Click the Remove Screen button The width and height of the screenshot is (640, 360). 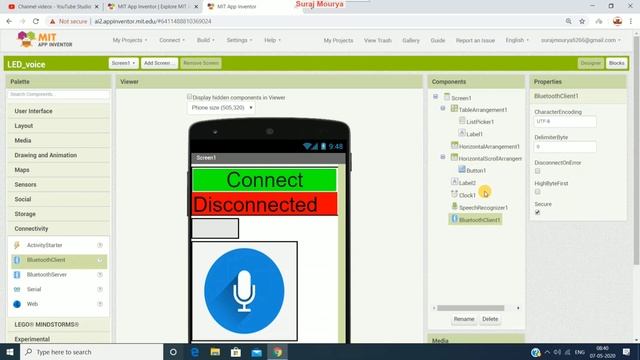[201, 63]
